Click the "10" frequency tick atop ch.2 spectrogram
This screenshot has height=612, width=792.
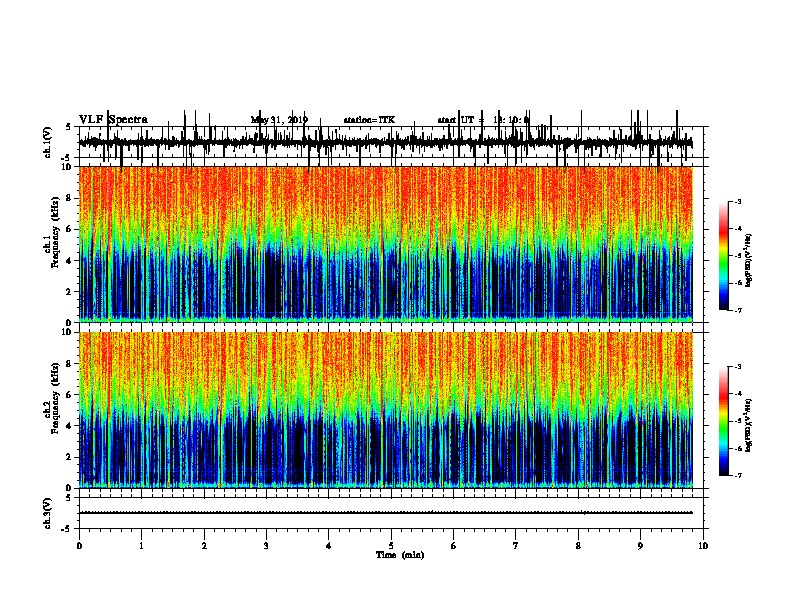[67, 332]
